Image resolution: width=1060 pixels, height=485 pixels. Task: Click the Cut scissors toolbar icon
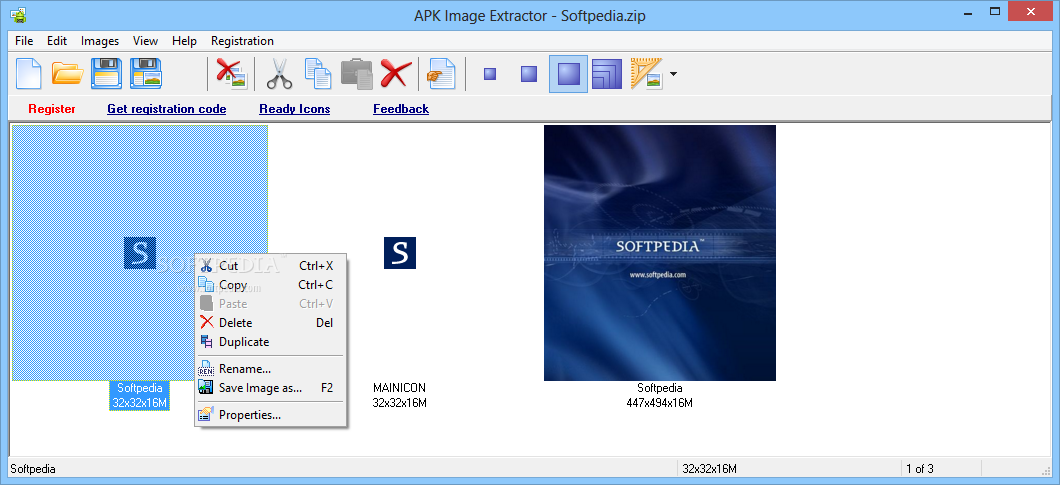pyautogui.click(x=279, y=74)
